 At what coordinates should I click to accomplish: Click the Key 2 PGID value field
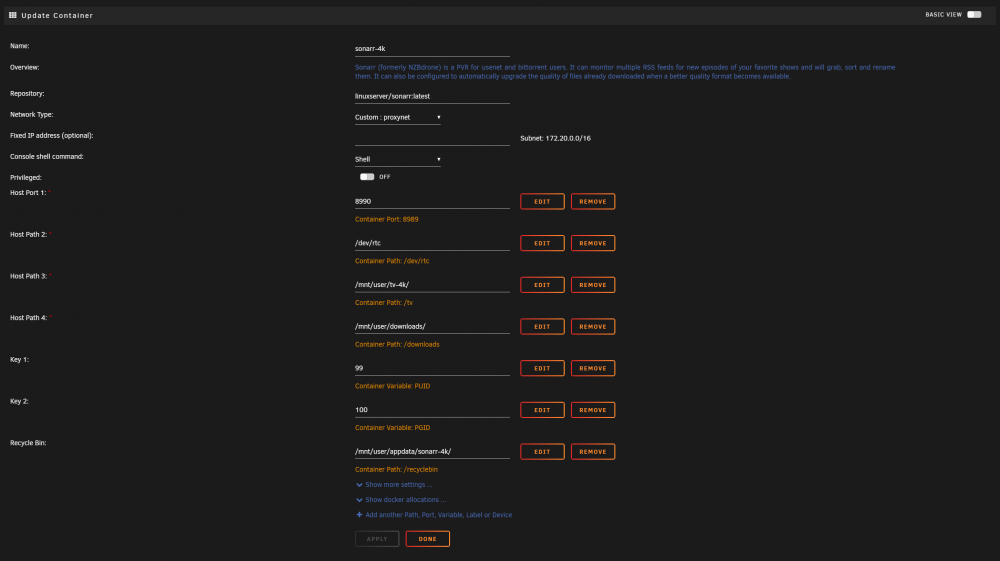pos(432,410)
